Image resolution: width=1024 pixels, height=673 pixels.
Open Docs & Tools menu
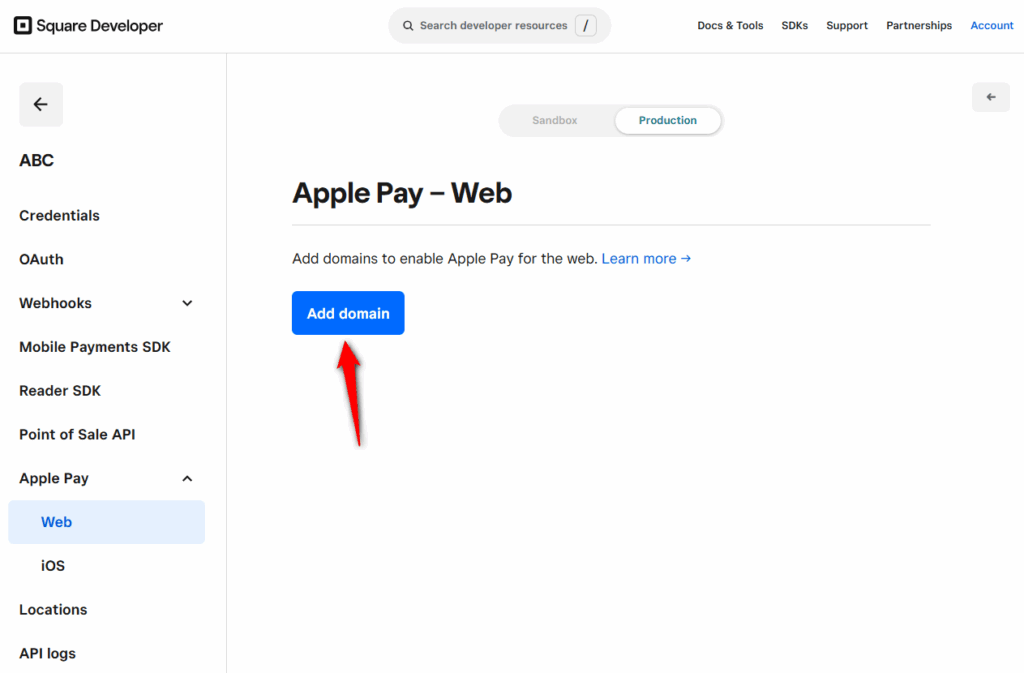click(730, 25)
